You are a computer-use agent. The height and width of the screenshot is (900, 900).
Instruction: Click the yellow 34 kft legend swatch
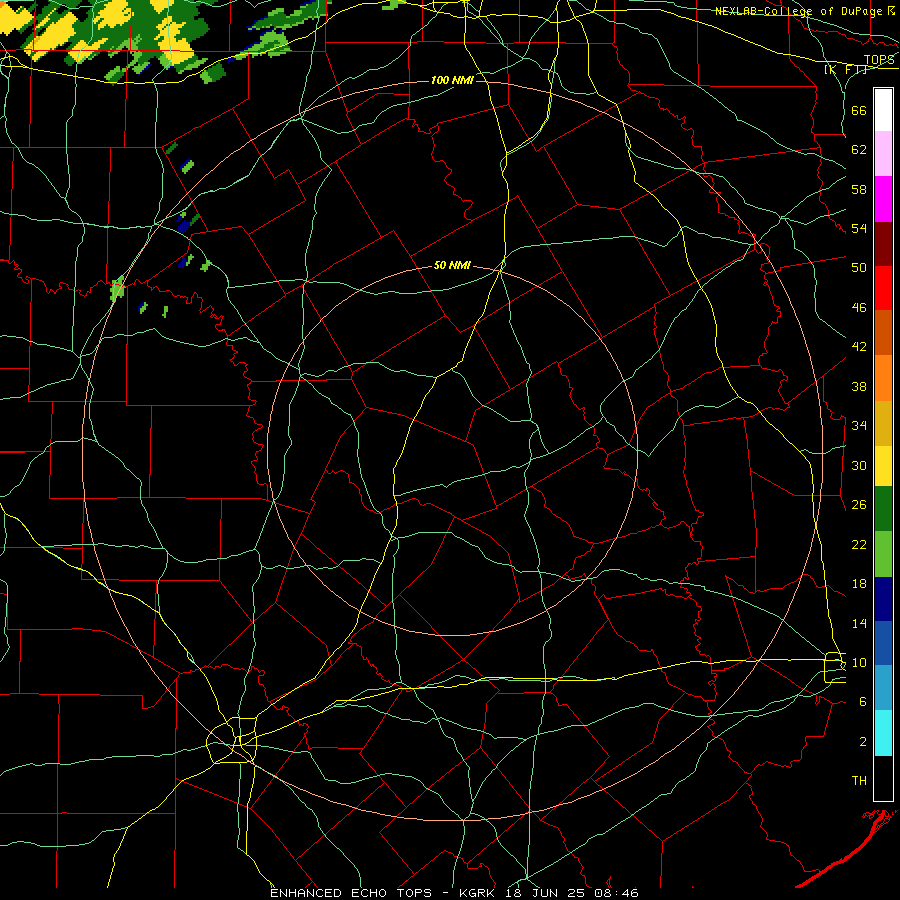coord(883,466)
